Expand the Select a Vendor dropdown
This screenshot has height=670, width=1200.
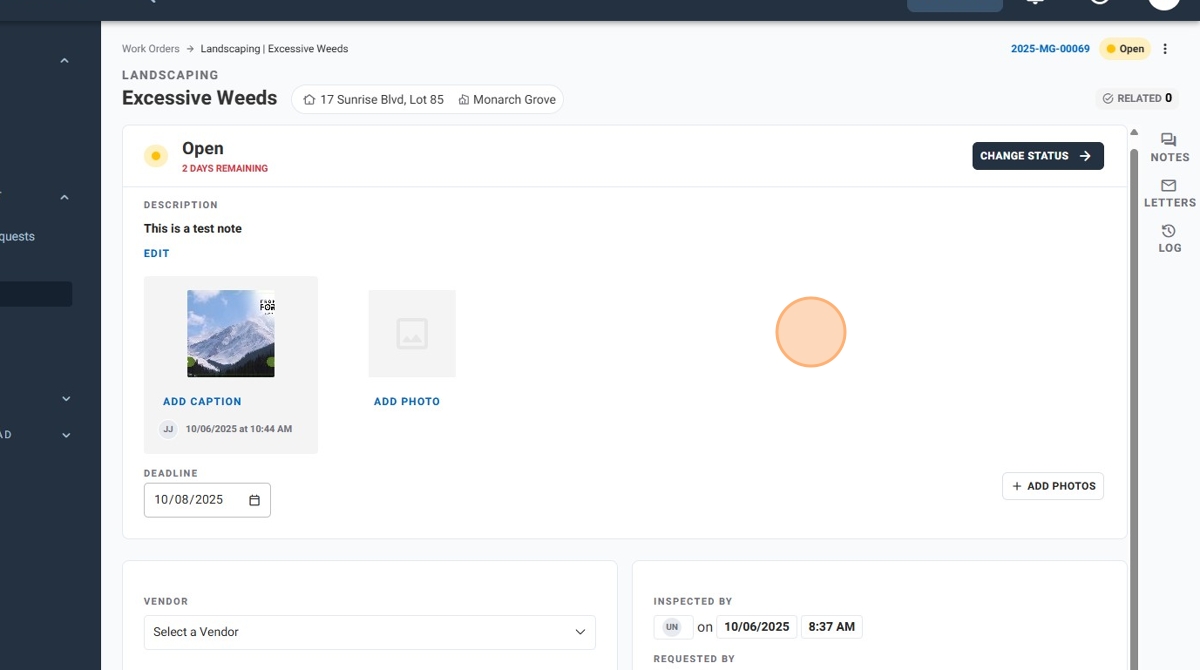click(370, 632)
